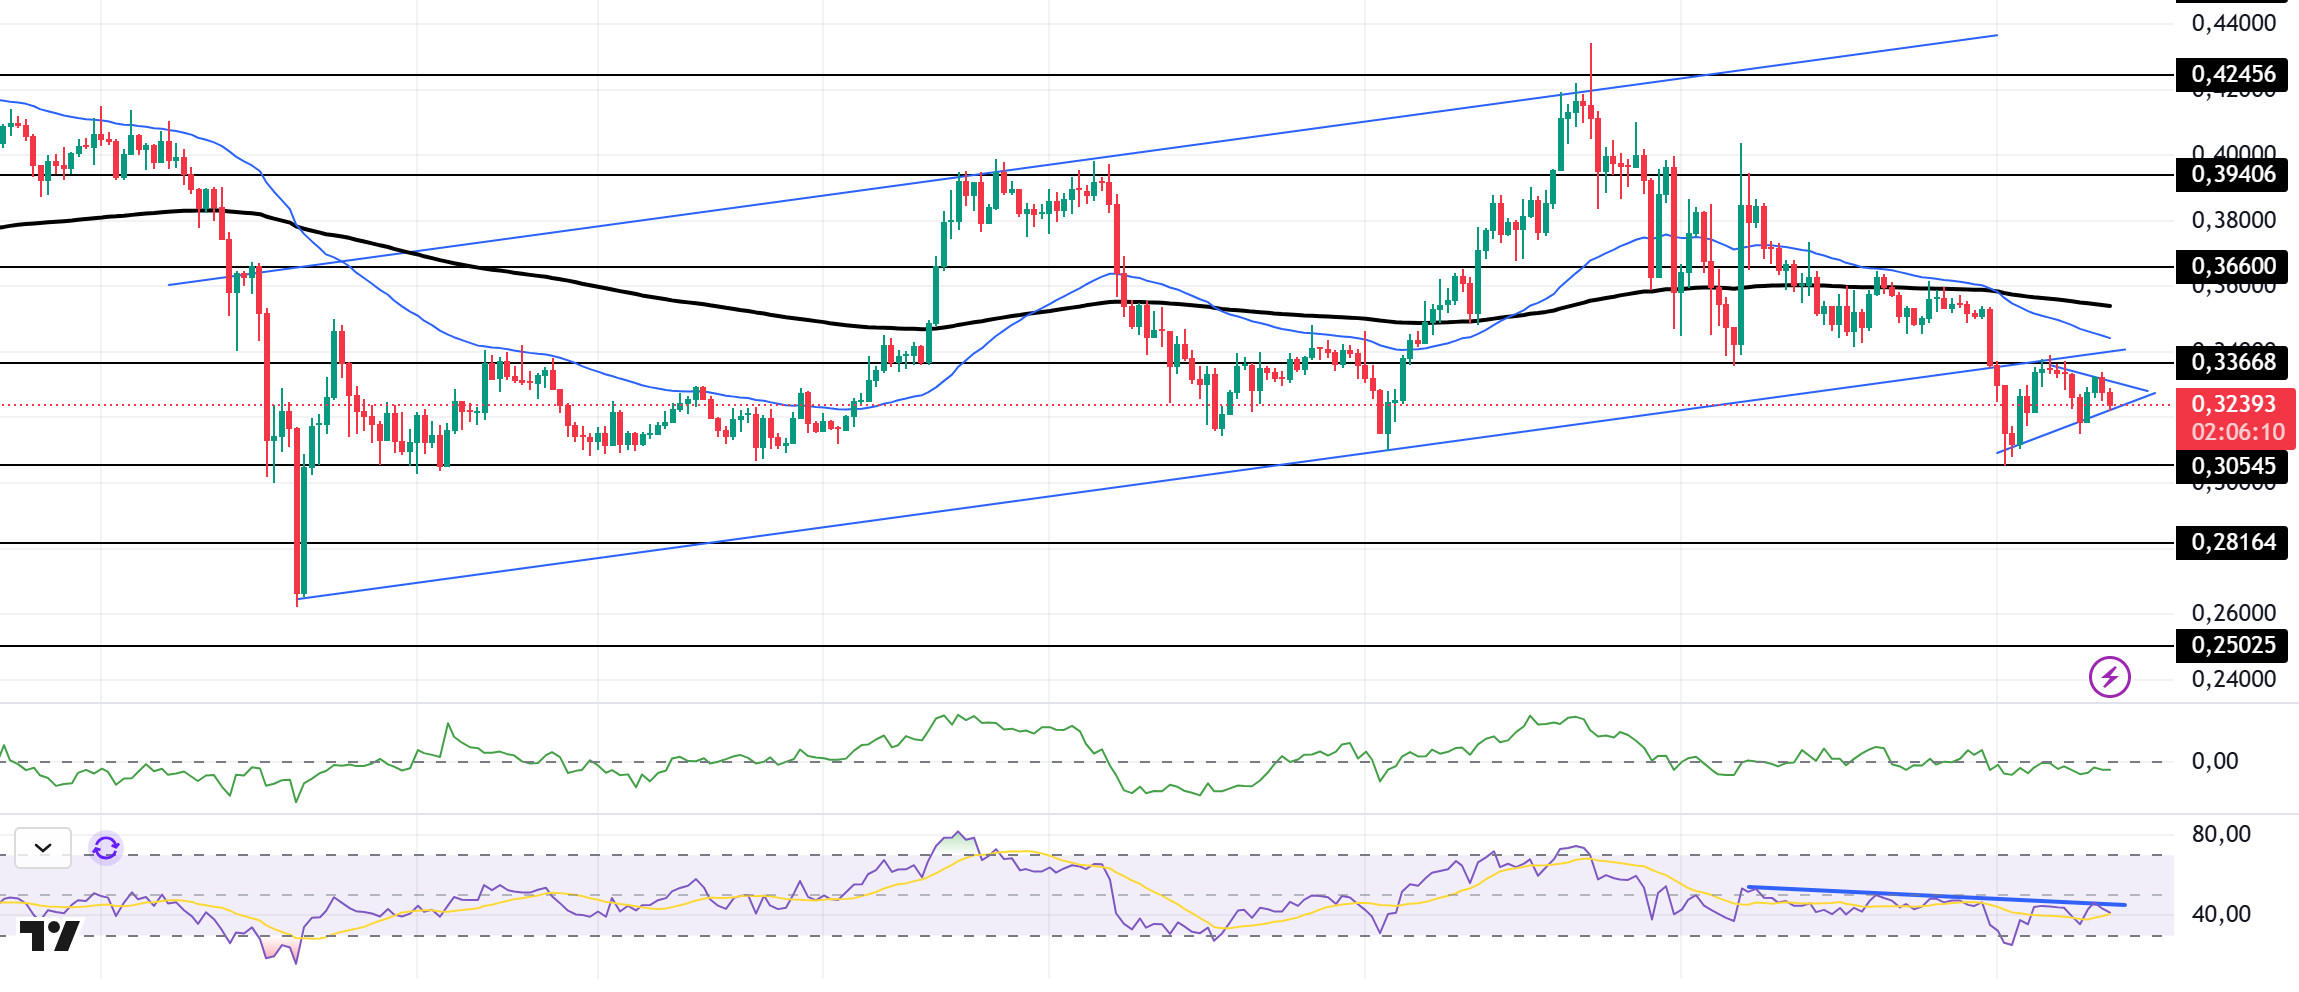Screen dimensions: 2299x992
Task: Select the 0,33668 price level label
Action: pyautogui.click(x=2232, y=362)
